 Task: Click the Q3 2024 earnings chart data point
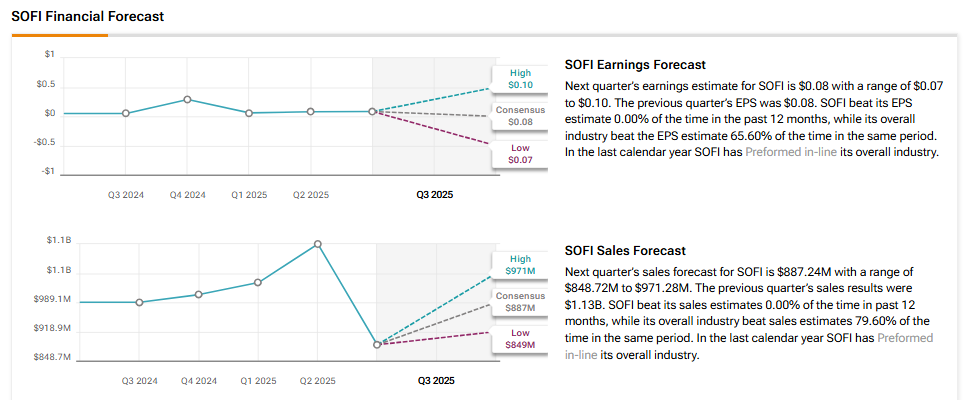125,113
